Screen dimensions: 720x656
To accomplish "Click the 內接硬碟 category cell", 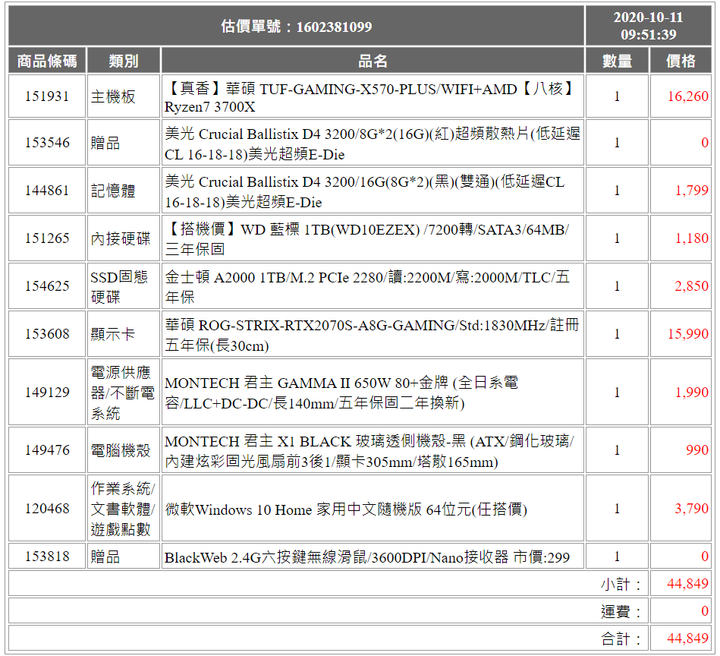I will coord(124,238).
